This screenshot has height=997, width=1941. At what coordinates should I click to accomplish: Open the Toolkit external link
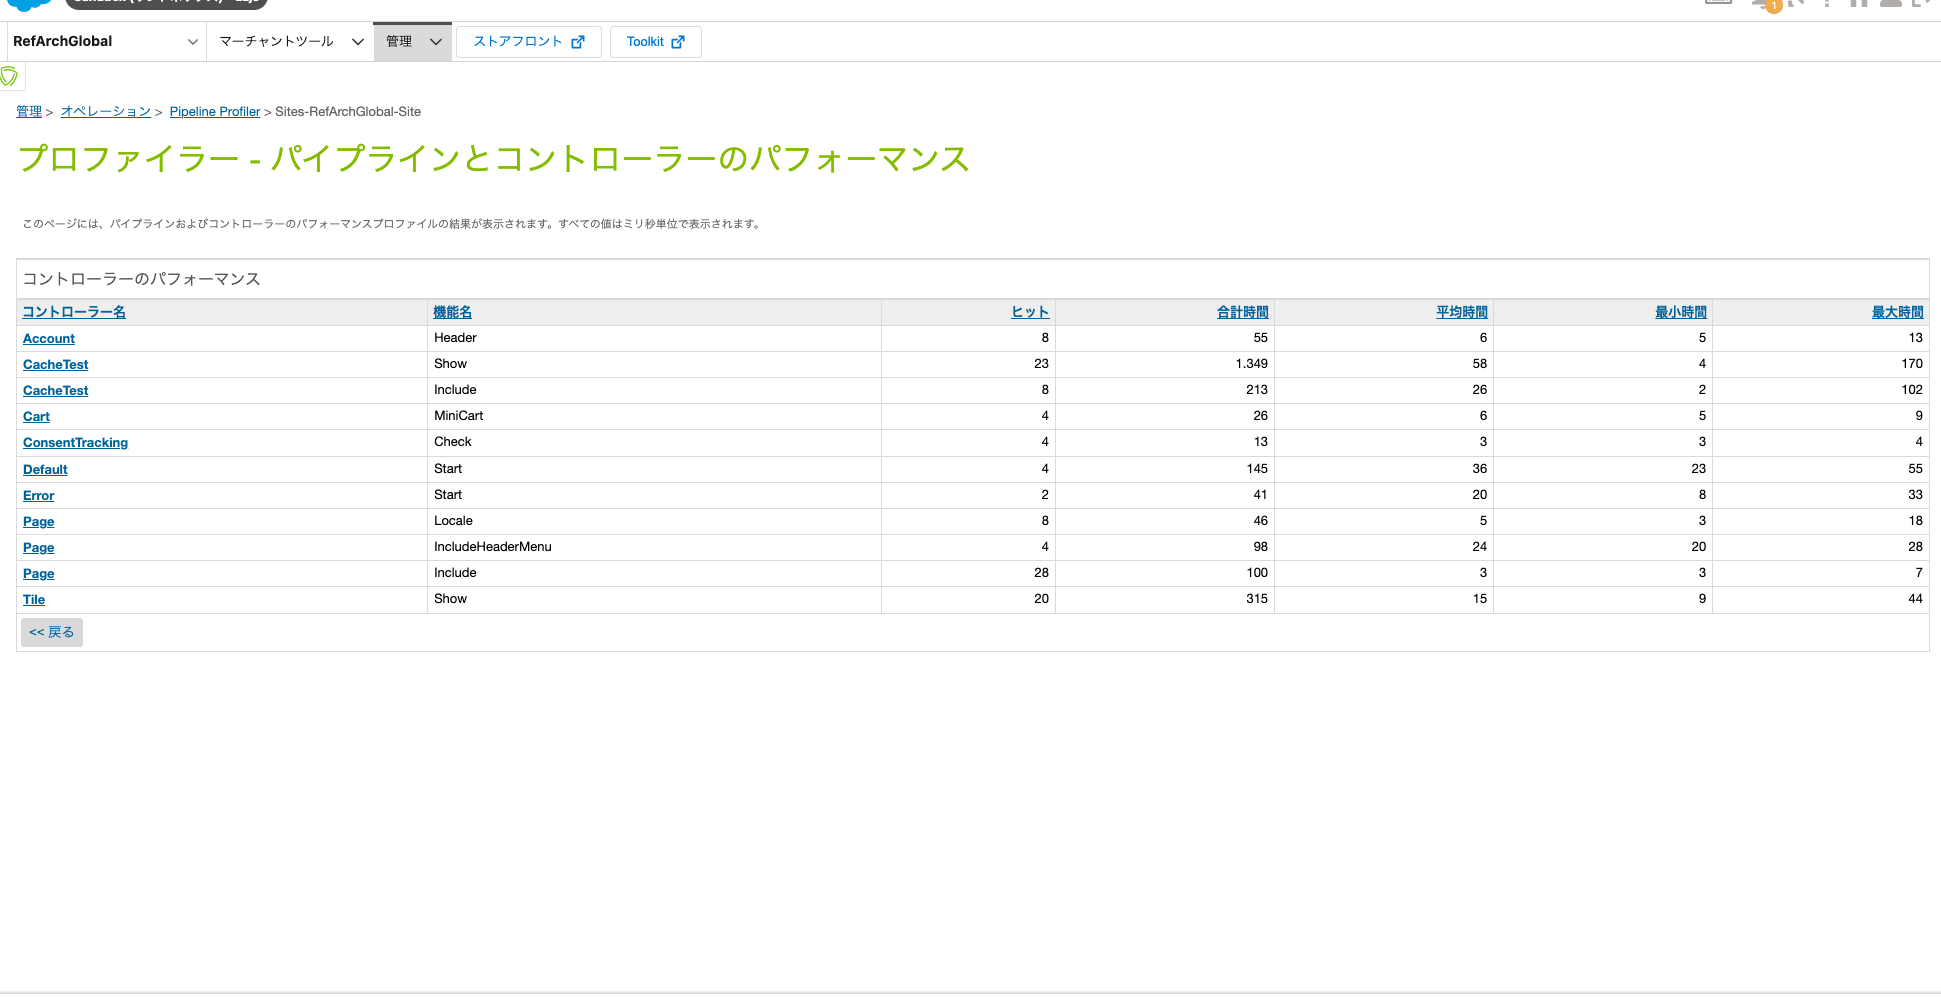coord(655,42)
